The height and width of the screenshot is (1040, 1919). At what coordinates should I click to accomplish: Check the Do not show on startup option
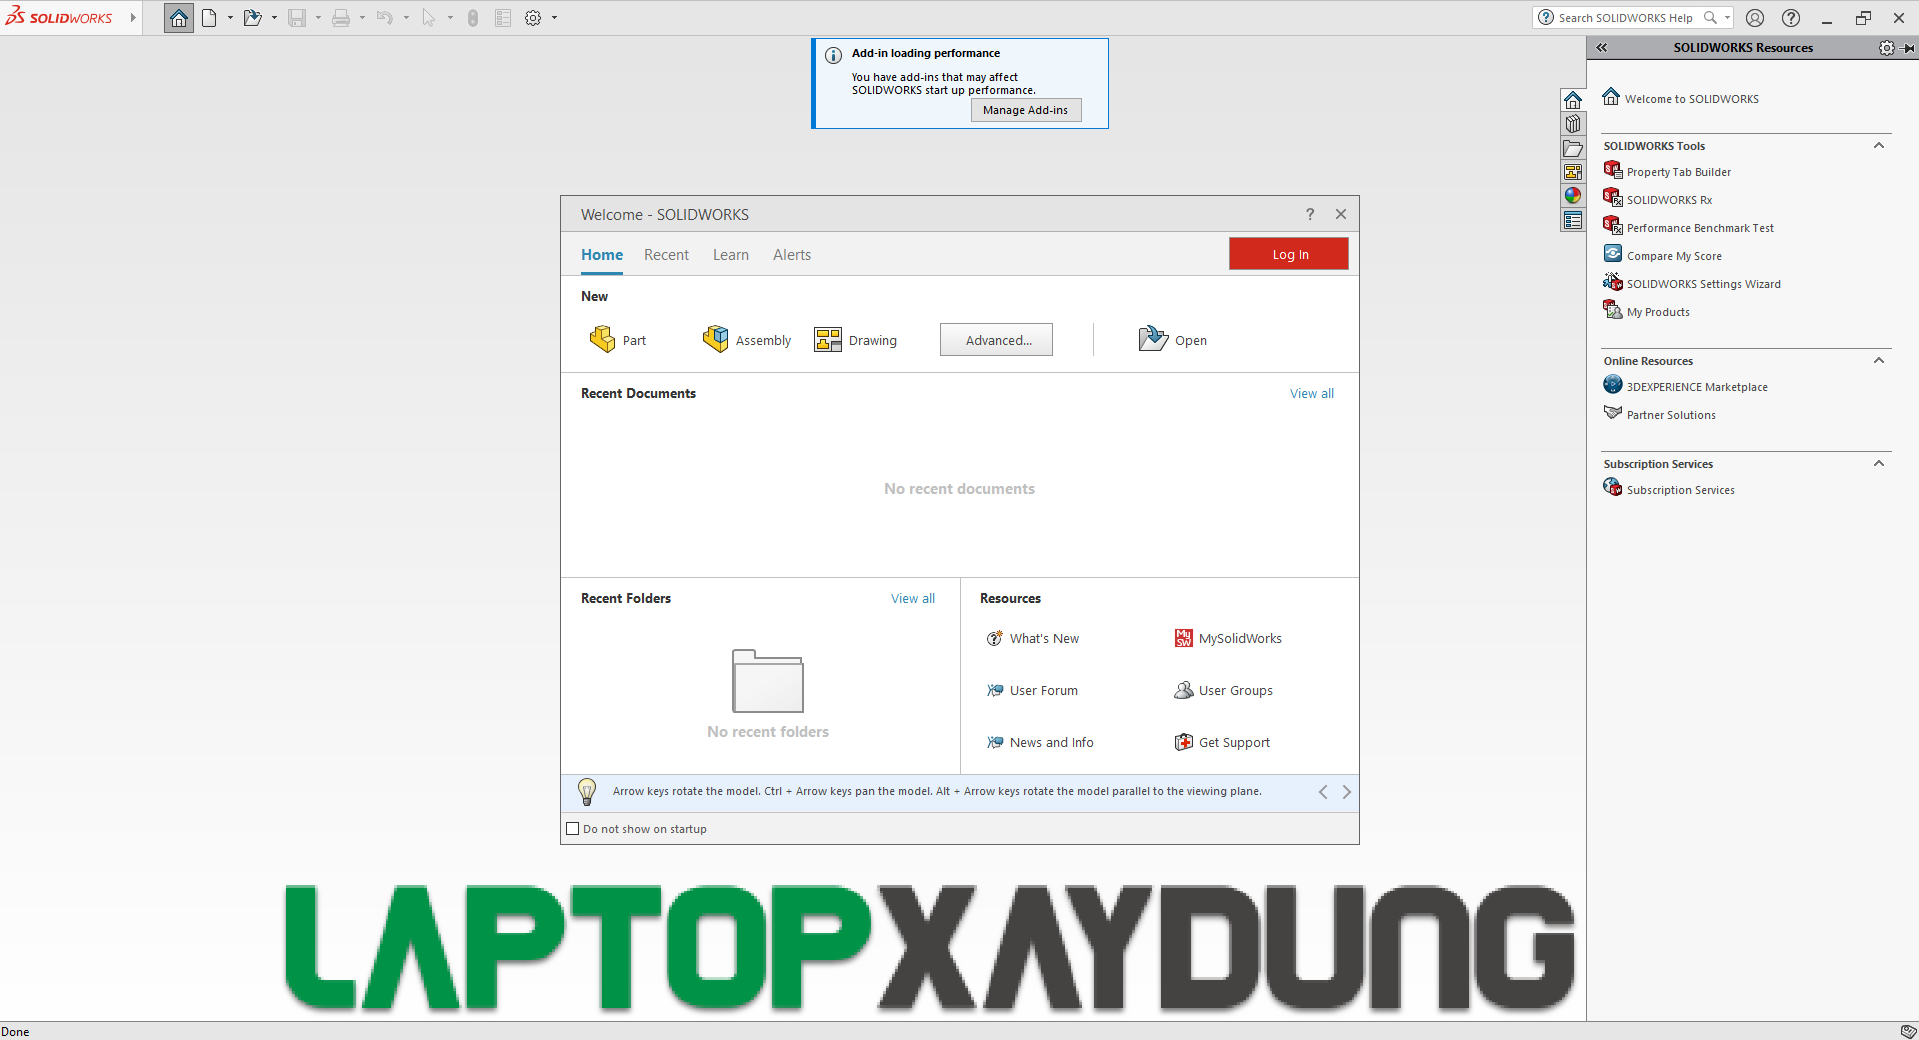(x=573, y=828)
